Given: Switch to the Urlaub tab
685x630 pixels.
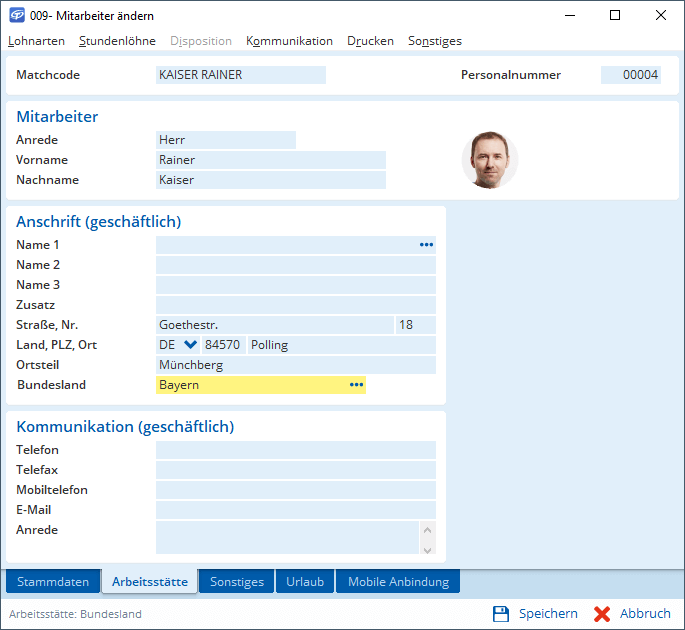Looking at the screenshot, I should (x=304, y=582).
